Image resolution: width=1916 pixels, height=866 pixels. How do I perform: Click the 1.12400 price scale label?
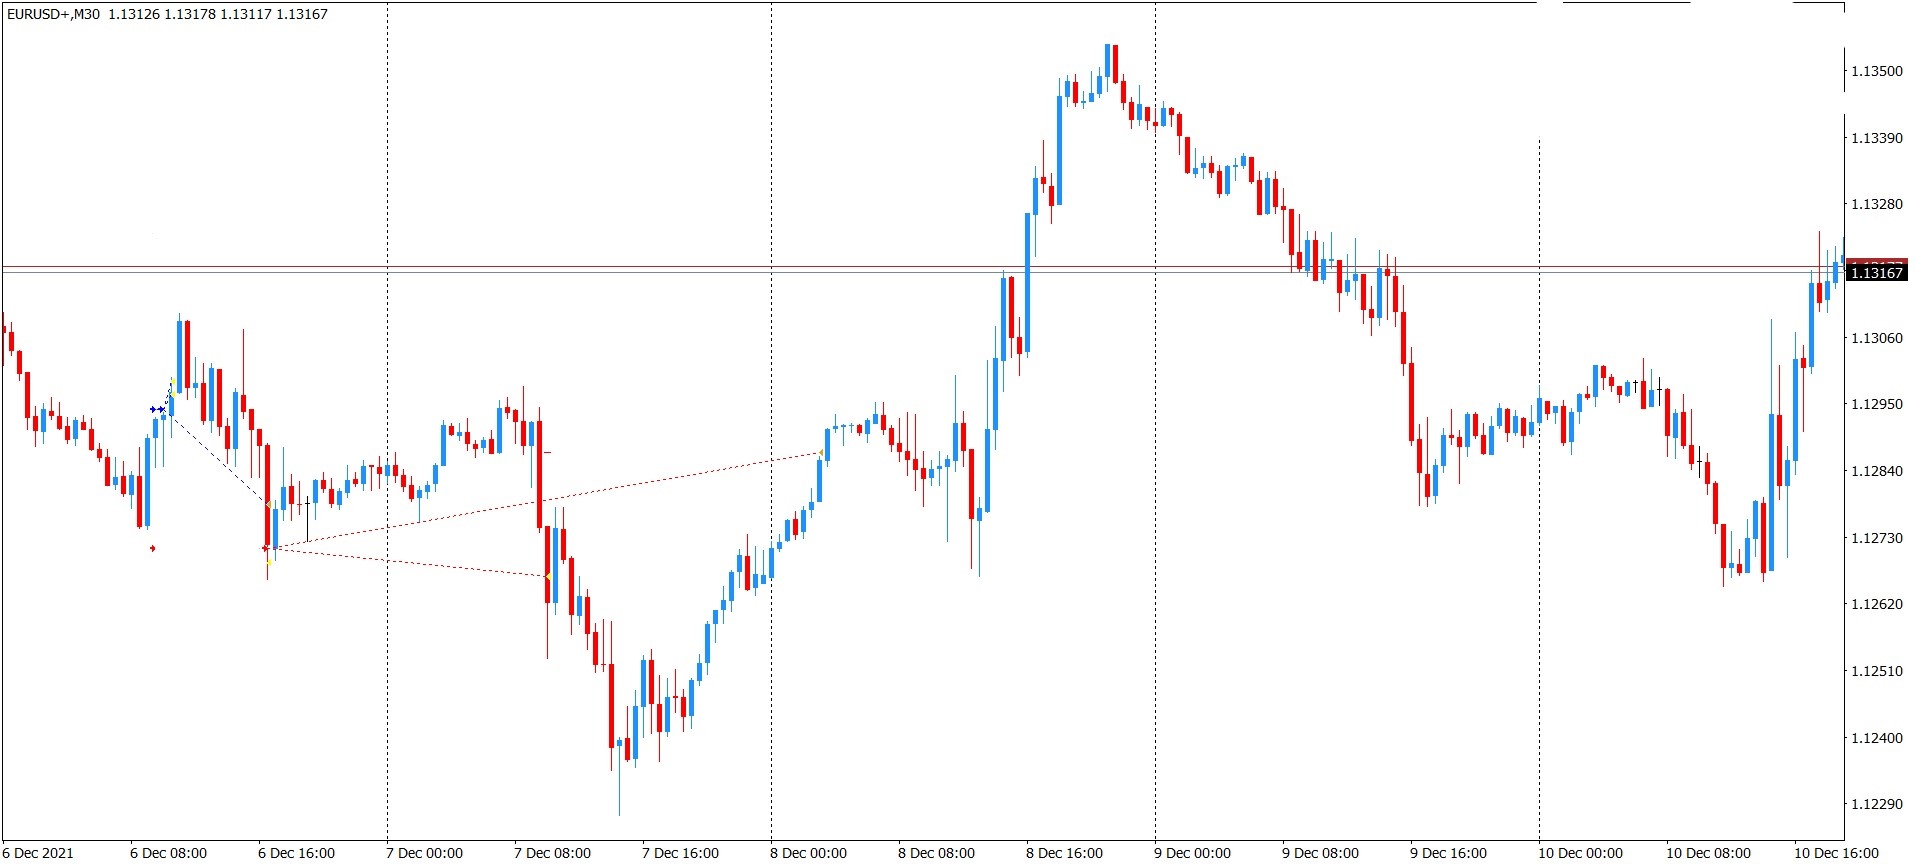(1877, 738)
